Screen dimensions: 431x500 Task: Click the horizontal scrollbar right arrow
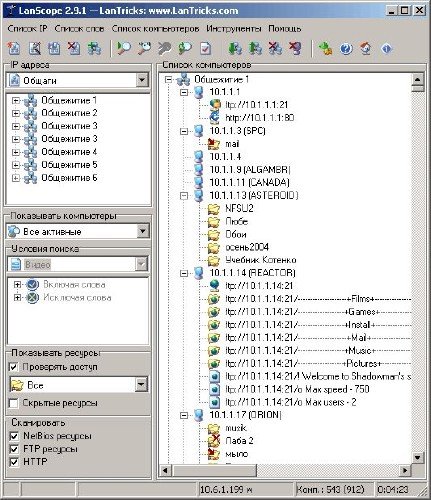405,470
